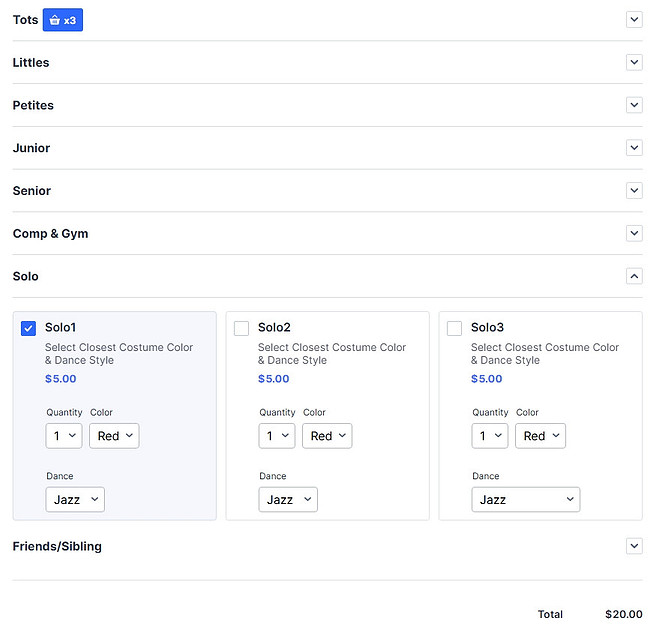662x630 pixels.
Task: Click the Comp & Gym section heading
Action: click(50, 234)
